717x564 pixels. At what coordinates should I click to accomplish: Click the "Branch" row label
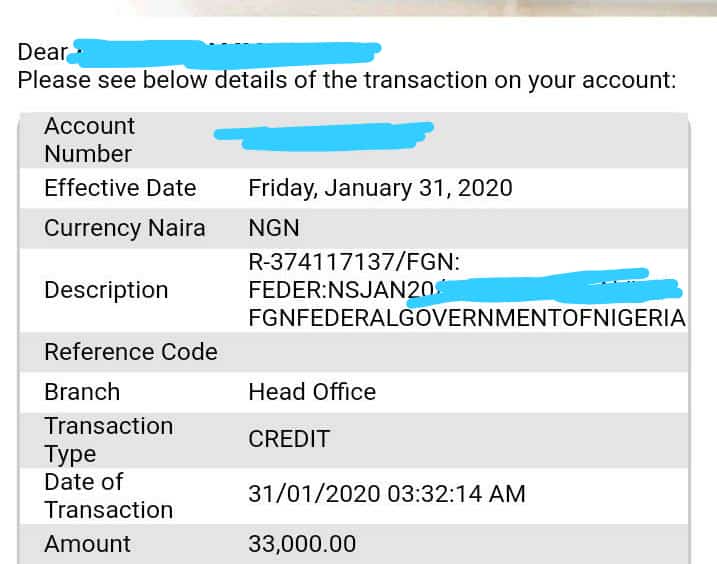pos(82,392)
